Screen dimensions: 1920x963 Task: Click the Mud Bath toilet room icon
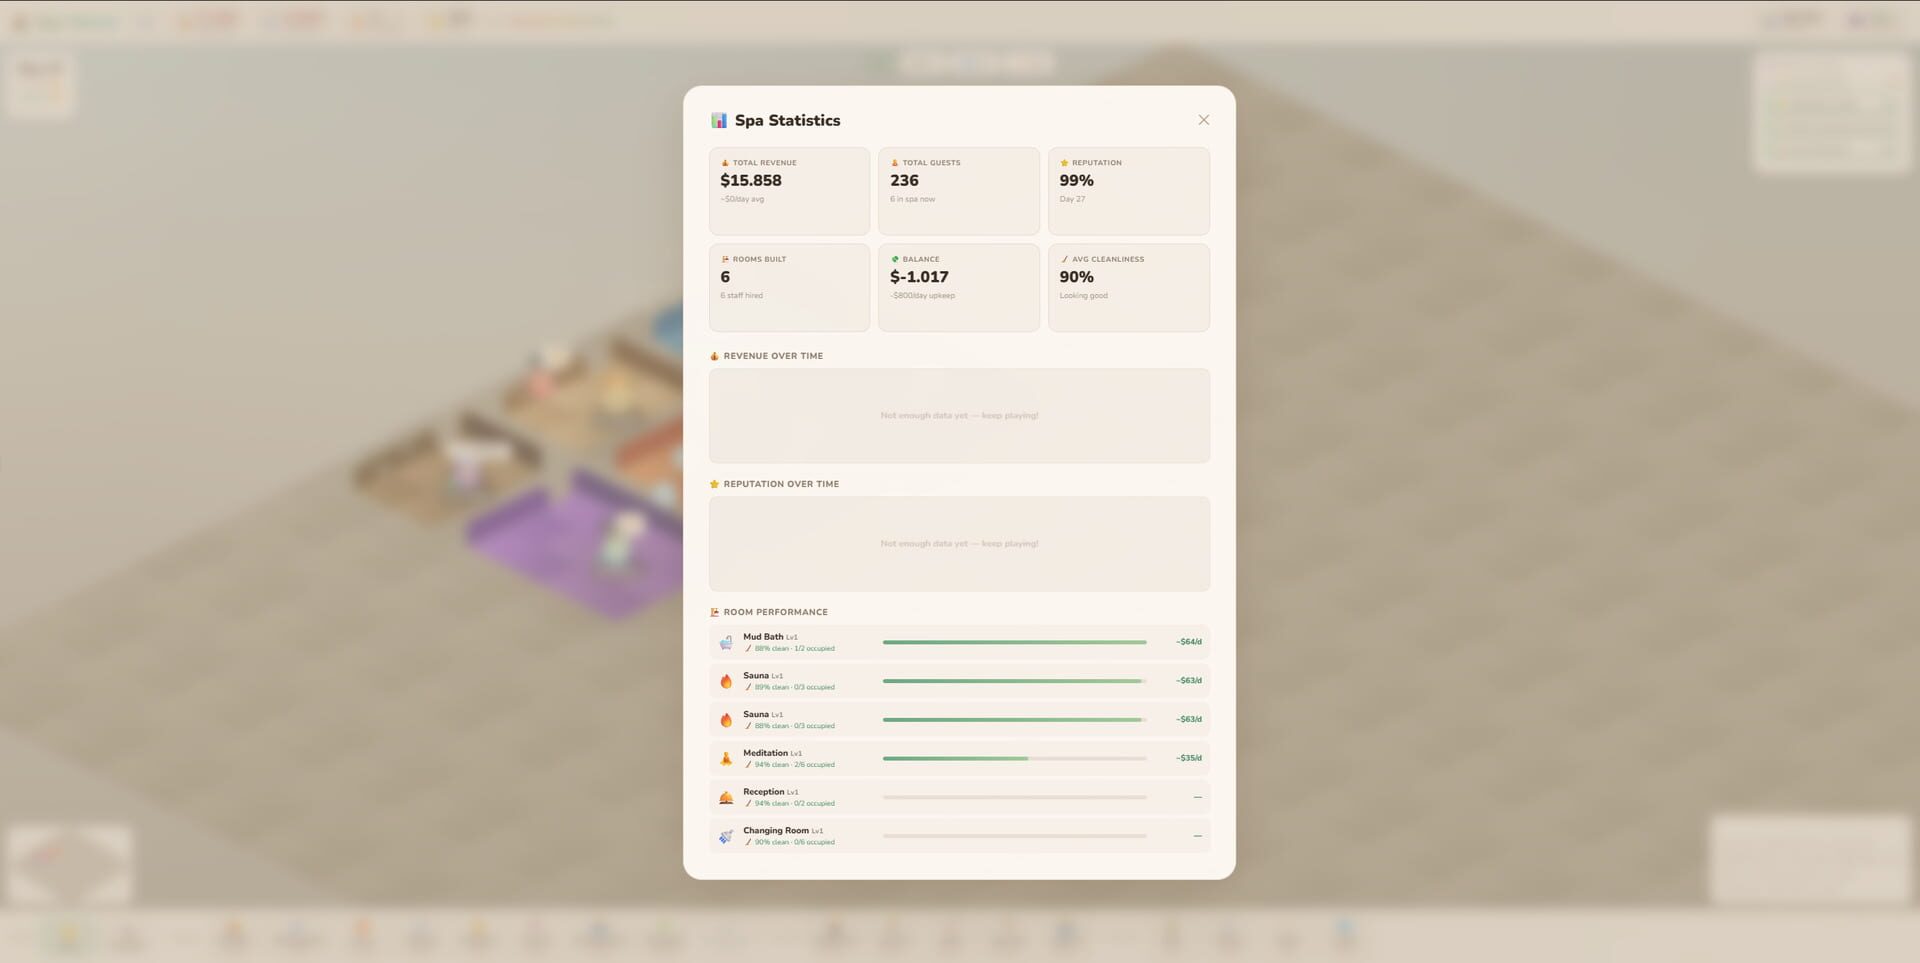coord(726,642)
